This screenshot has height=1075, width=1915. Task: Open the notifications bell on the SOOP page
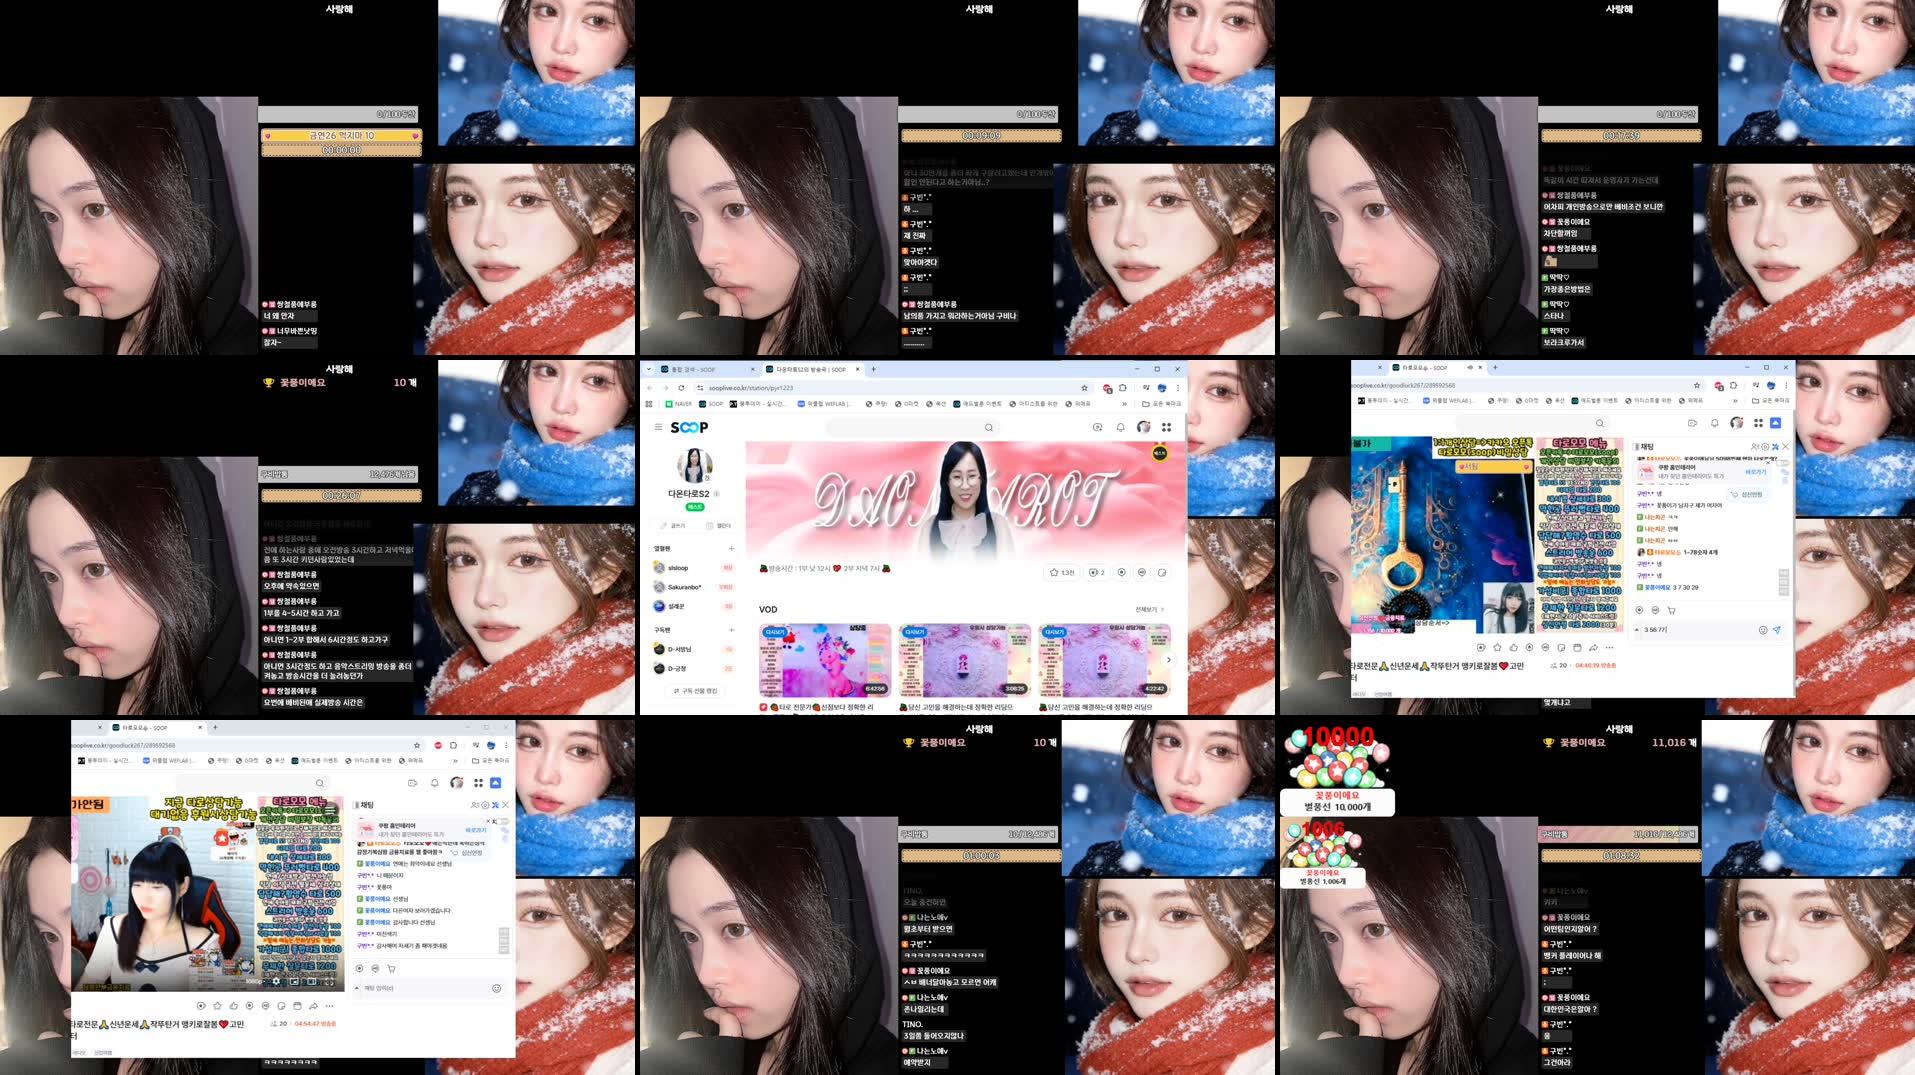[1121, 427]
